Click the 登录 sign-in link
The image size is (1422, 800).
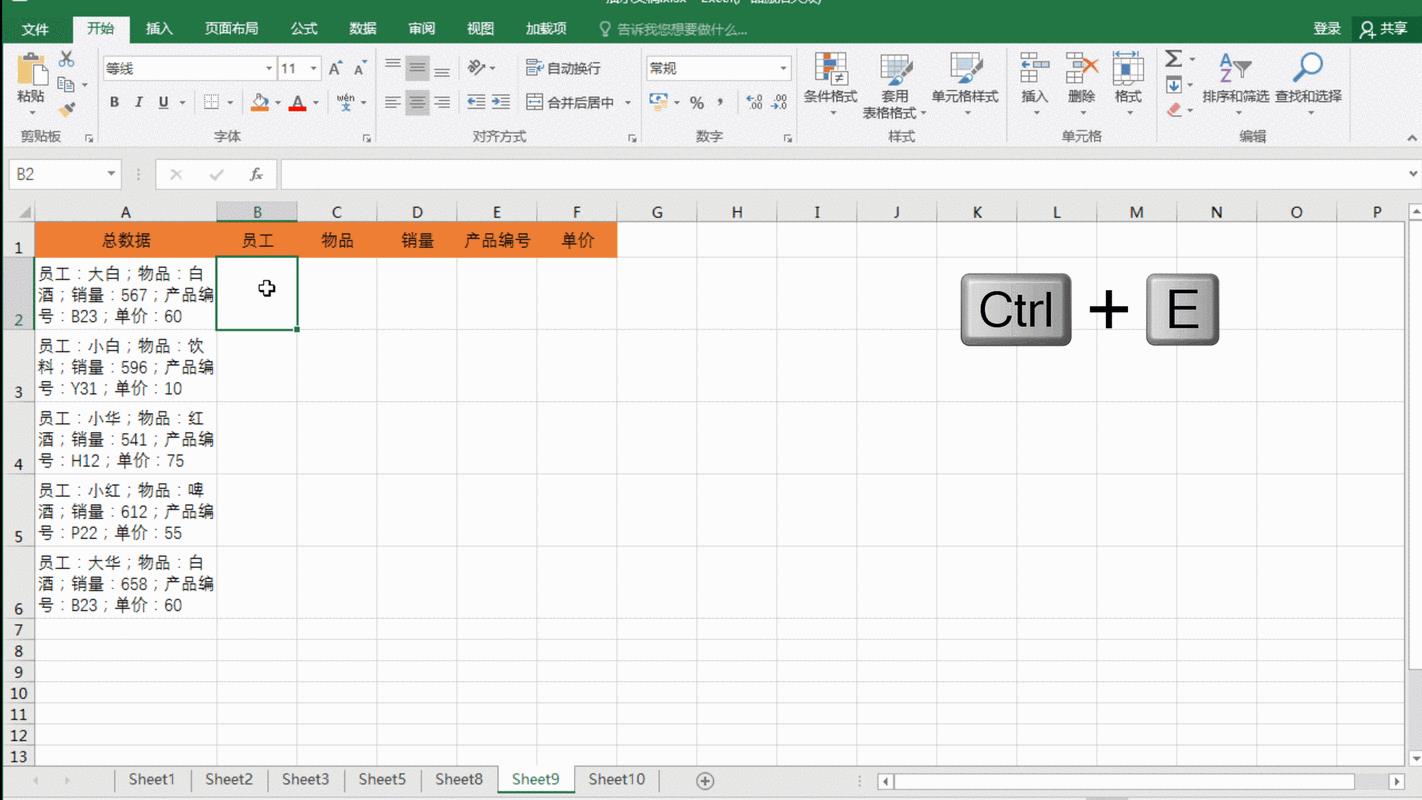(1327, 28)
